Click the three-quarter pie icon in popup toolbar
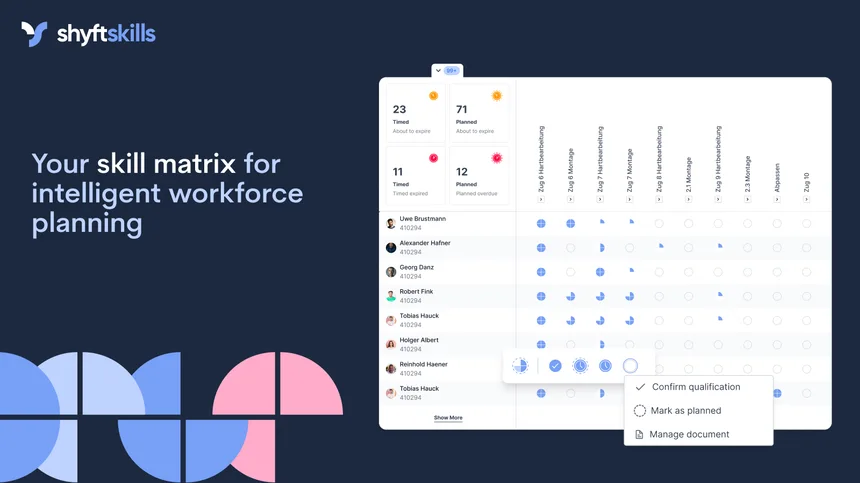Viewport: 860px width, 483px height. pyautogui.click(x=520, y=366)
